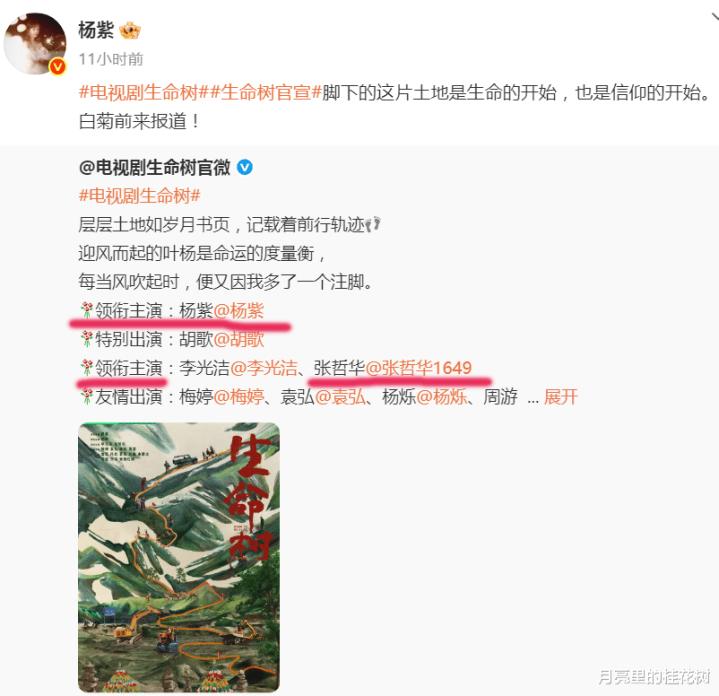
Task: Click the @张哲华1649 mention
Action: point(419,368)
